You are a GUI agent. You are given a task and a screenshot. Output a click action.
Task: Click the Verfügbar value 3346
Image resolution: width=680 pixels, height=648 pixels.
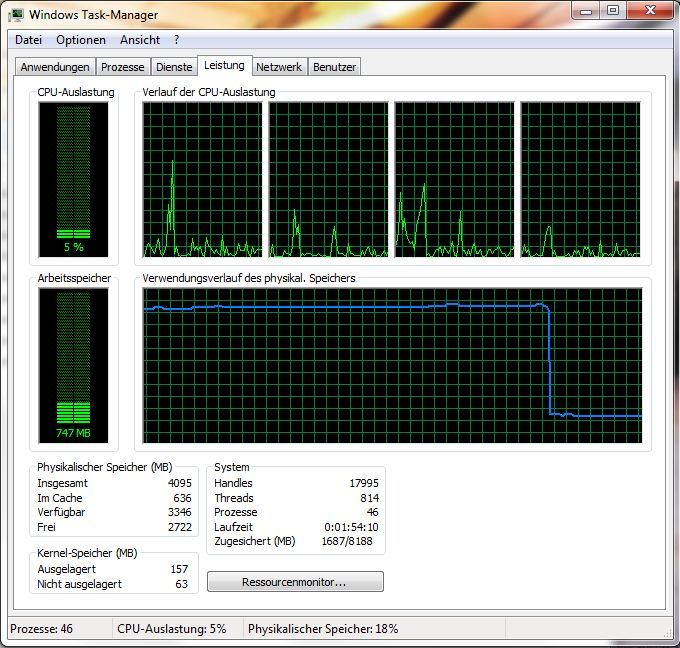(180, 512)
